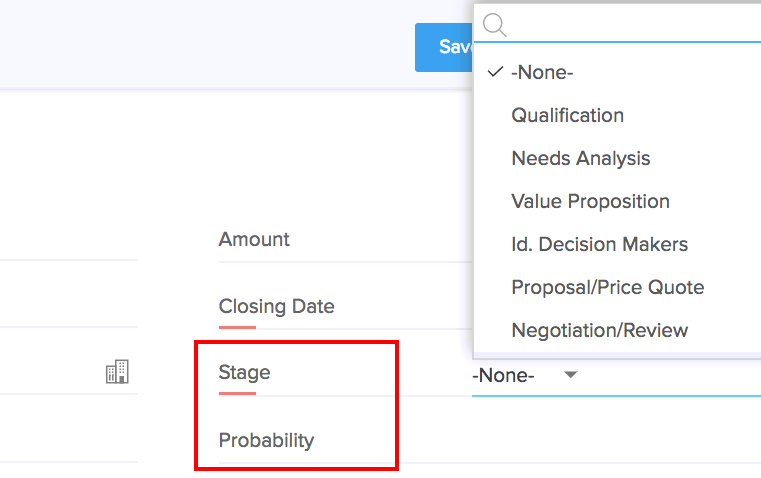Click the Amount field label
The image size is (761, 478).
click(254, 239)
